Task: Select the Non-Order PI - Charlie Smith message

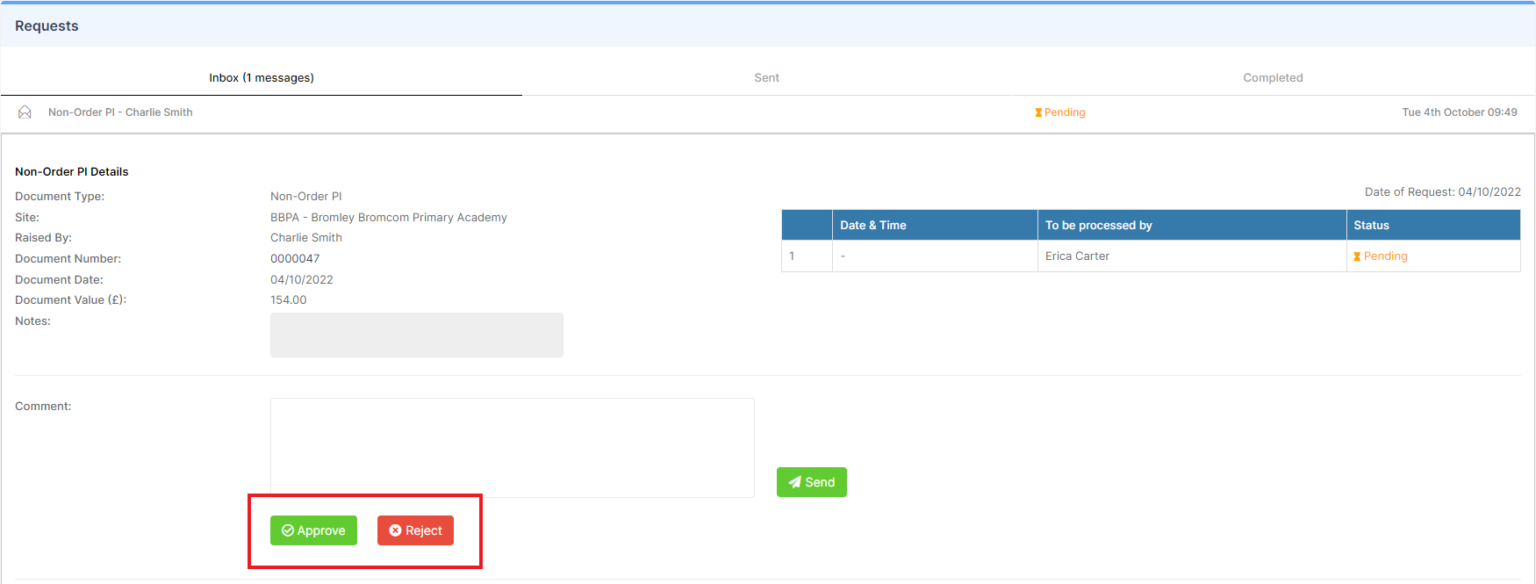Action: pyautogui.click(x=120, y=112)
